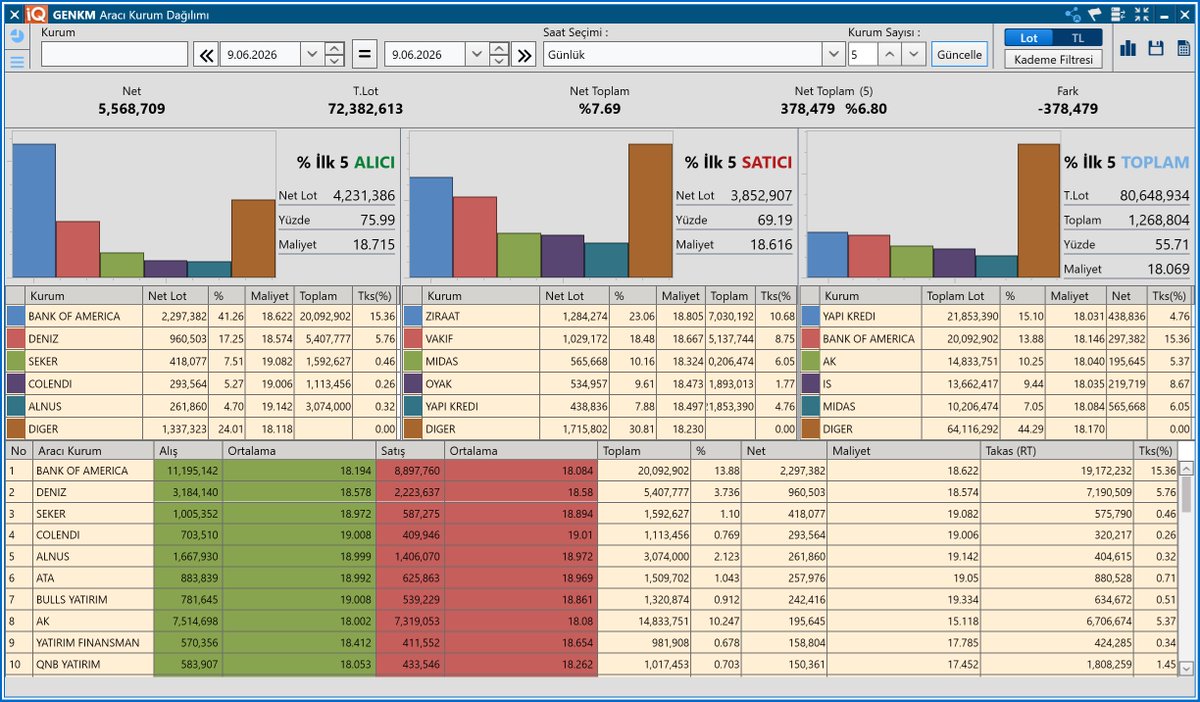The height and width of the screenshot is (702, 1200).
Task: Select YATIRIM FINANSMAN row in bottom table
Action: 591,643
